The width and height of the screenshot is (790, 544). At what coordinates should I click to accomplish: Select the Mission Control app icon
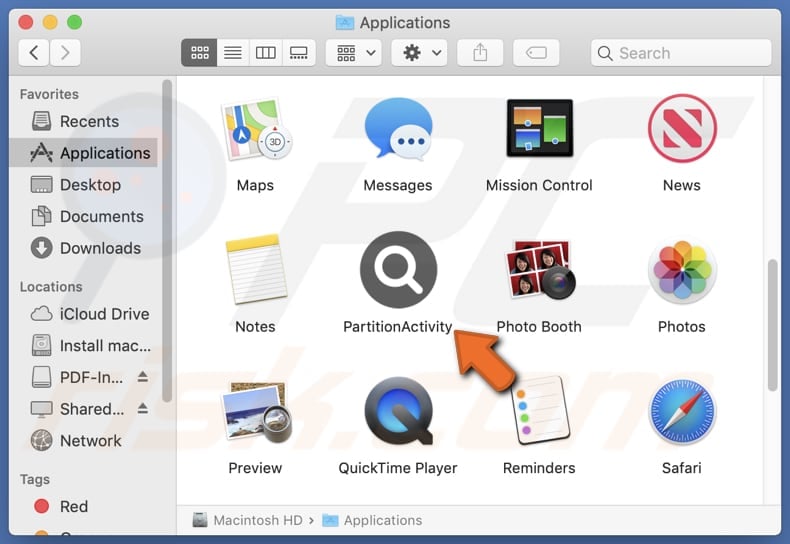click(539, 128)
